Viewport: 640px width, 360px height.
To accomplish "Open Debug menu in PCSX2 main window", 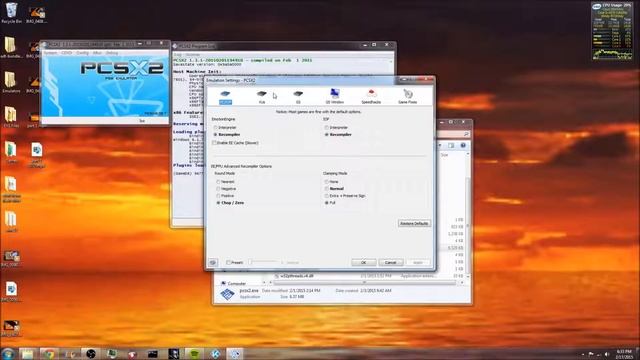I will [111, 53].
